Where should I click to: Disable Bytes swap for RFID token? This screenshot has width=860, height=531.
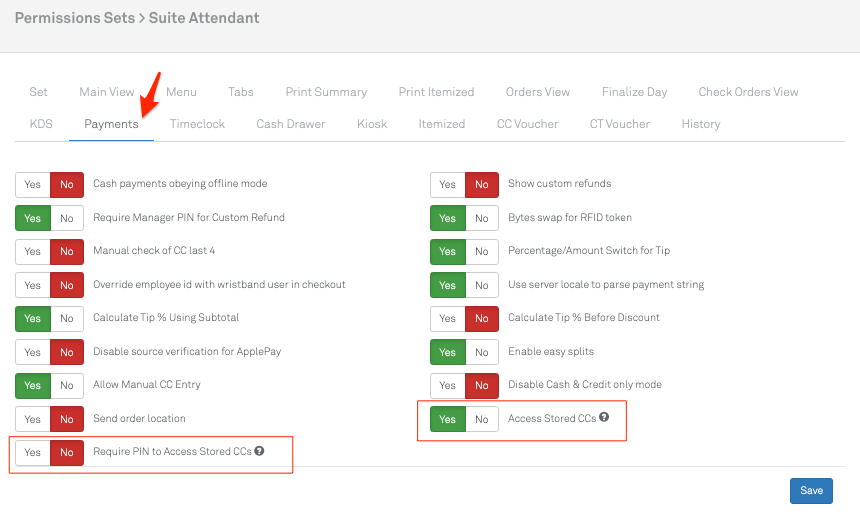pos(481,218)
